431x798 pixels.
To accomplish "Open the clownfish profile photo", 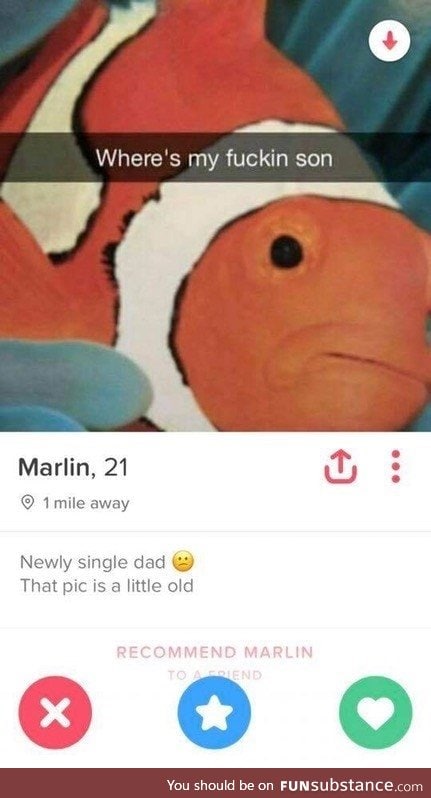I will (x=215, y=216).
